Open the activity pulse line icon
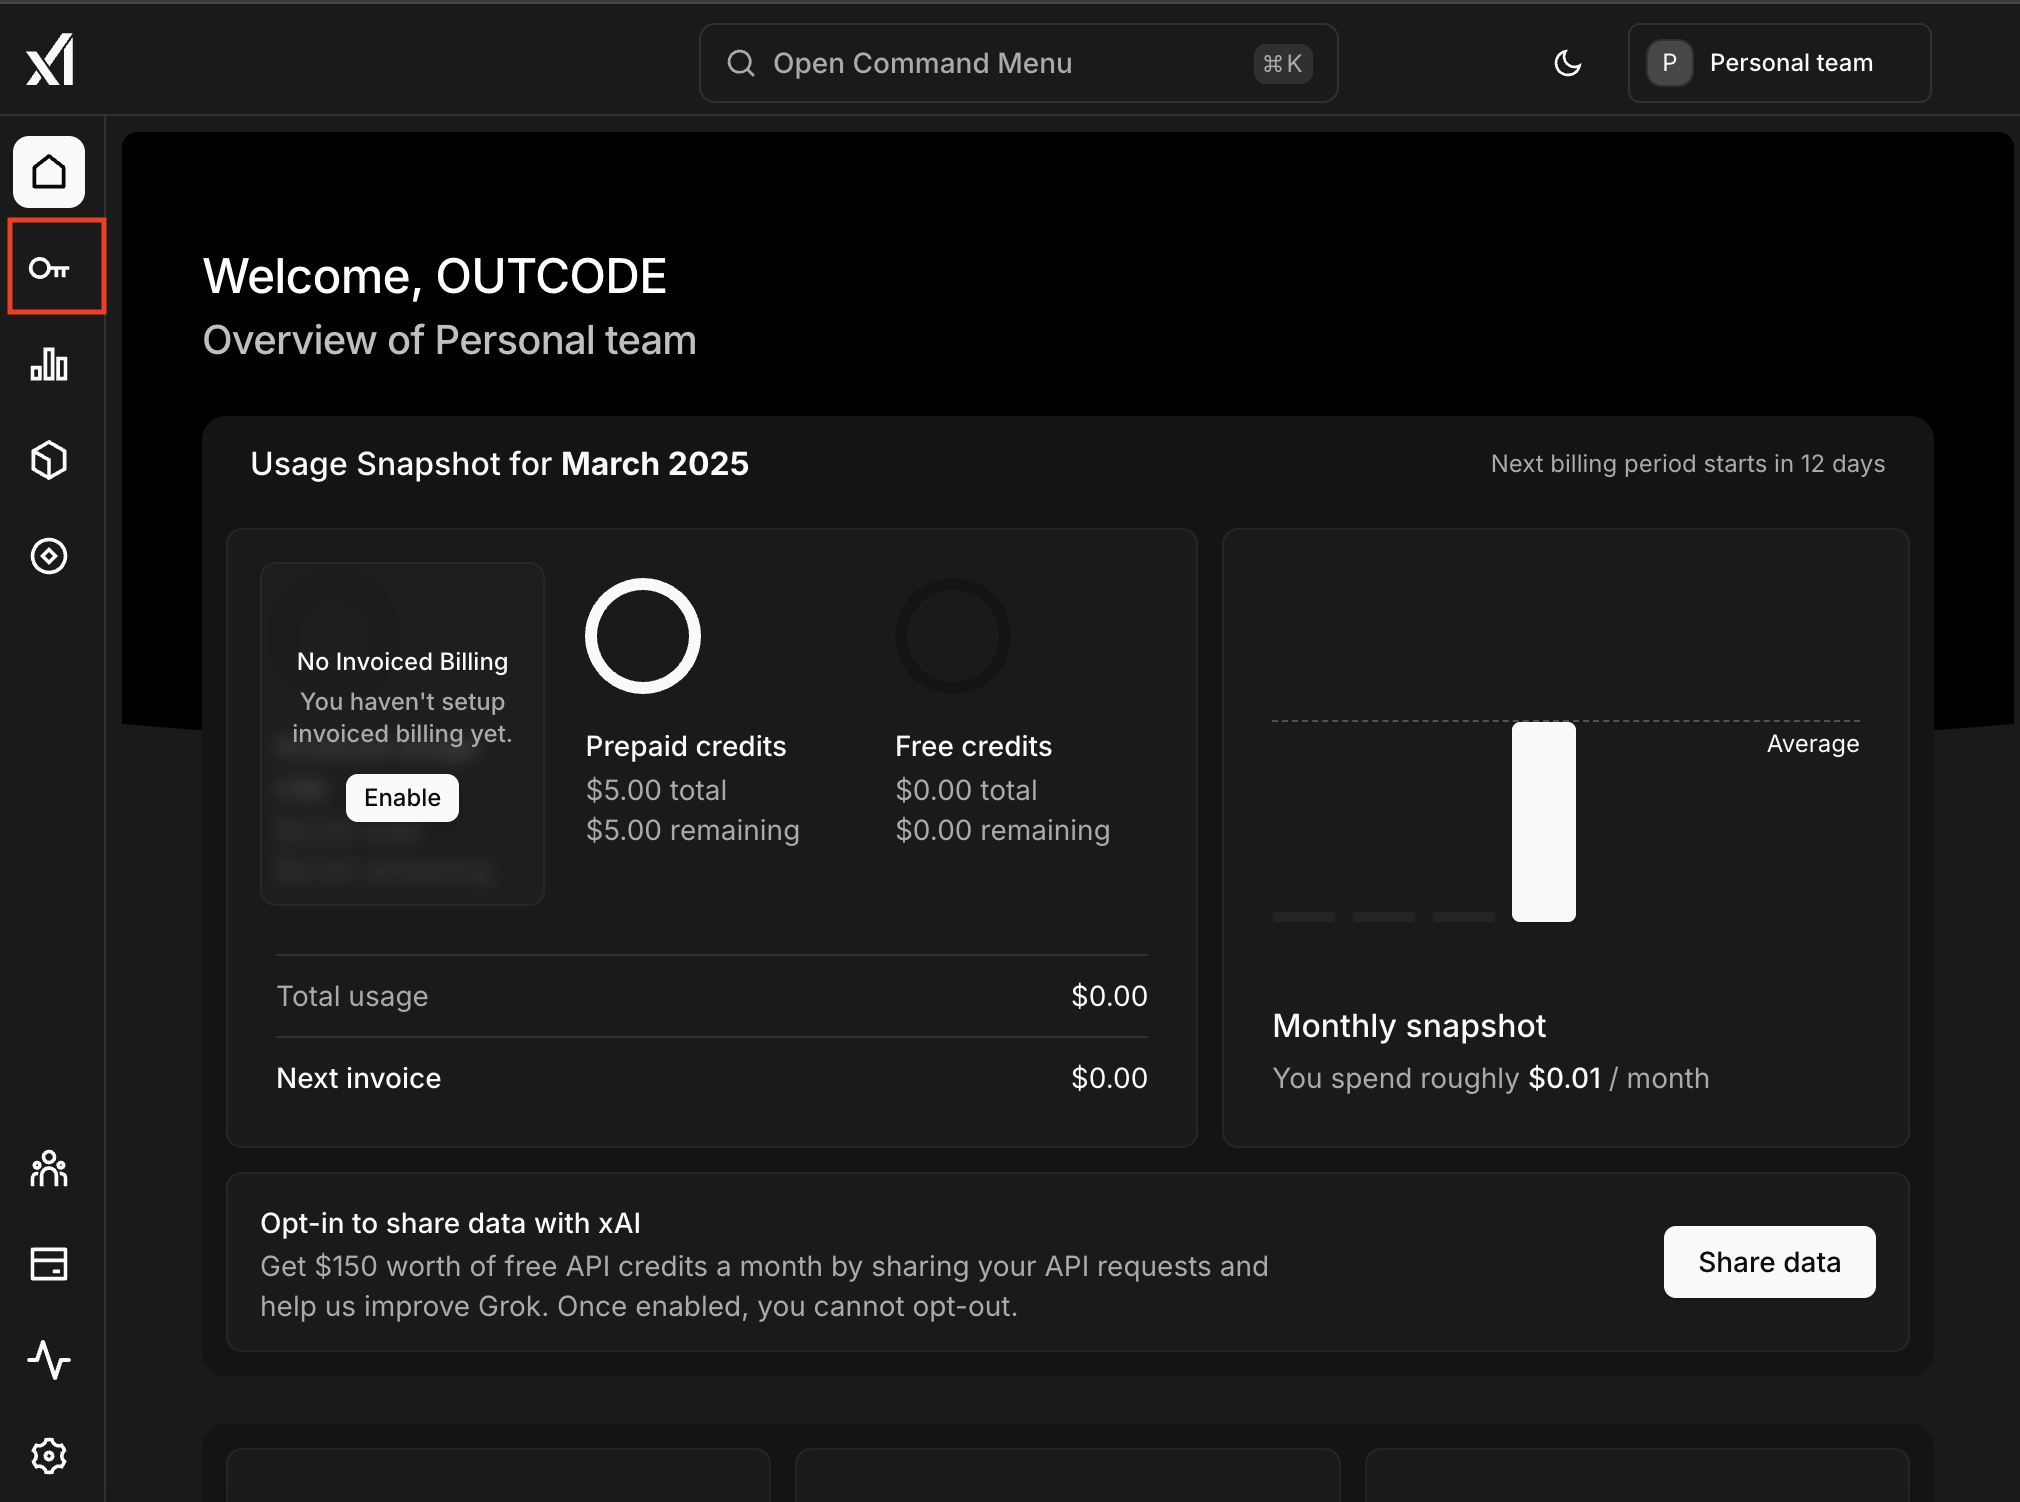Screen dimensions: 2020x1502 pyautogui.click(x=49, y=1360)
